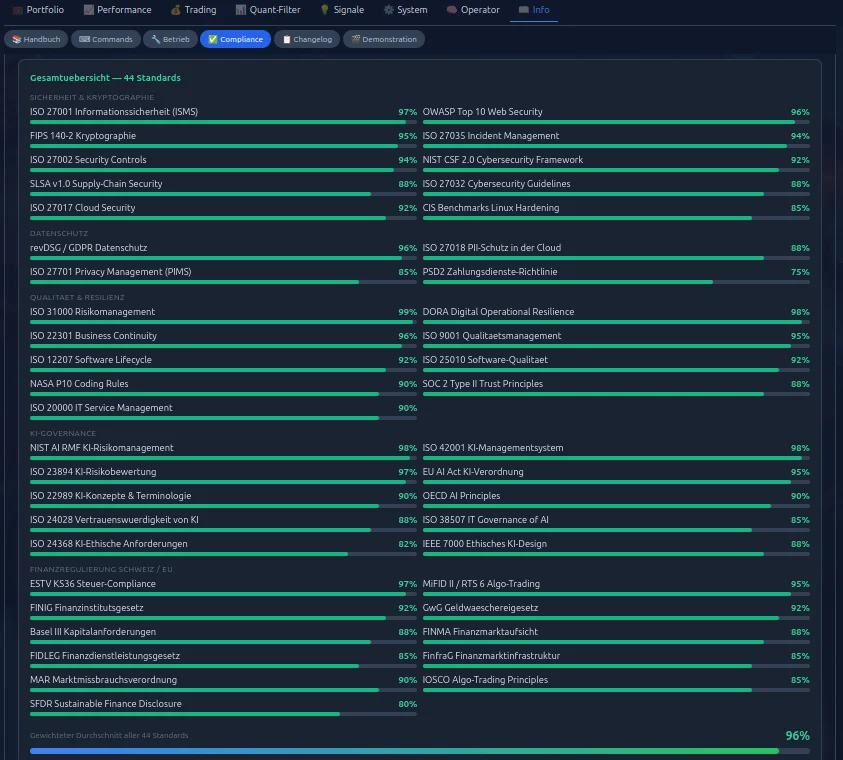Screen dimensions: 843x760
Task: Click 'IEEE 7000 Ethisches KI-Design' label
Action: pyautogui.click(x=485, y=544)
